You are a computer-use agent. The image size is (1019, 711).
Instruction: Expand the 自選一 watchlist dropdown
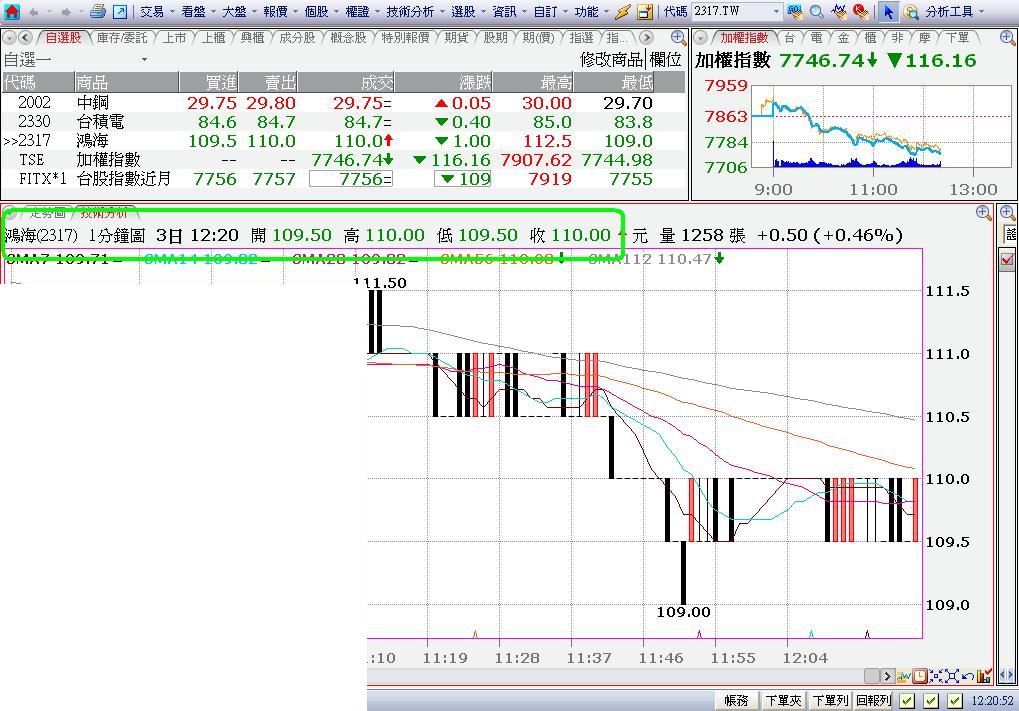144,60
